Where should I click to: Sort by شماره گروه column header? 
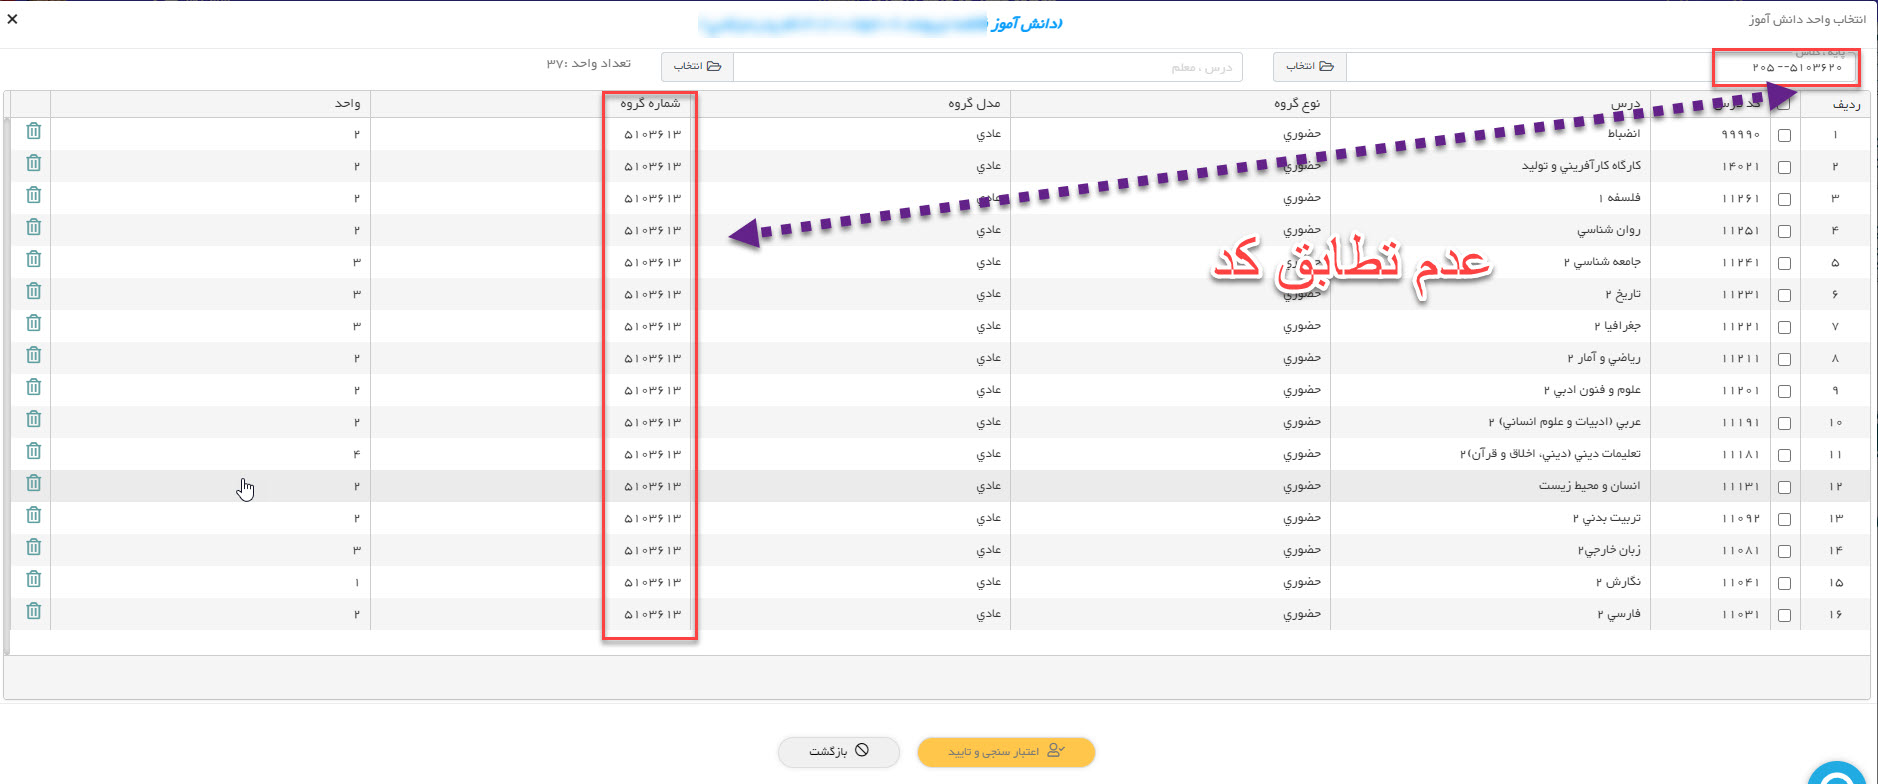click(x=650, y=103)
